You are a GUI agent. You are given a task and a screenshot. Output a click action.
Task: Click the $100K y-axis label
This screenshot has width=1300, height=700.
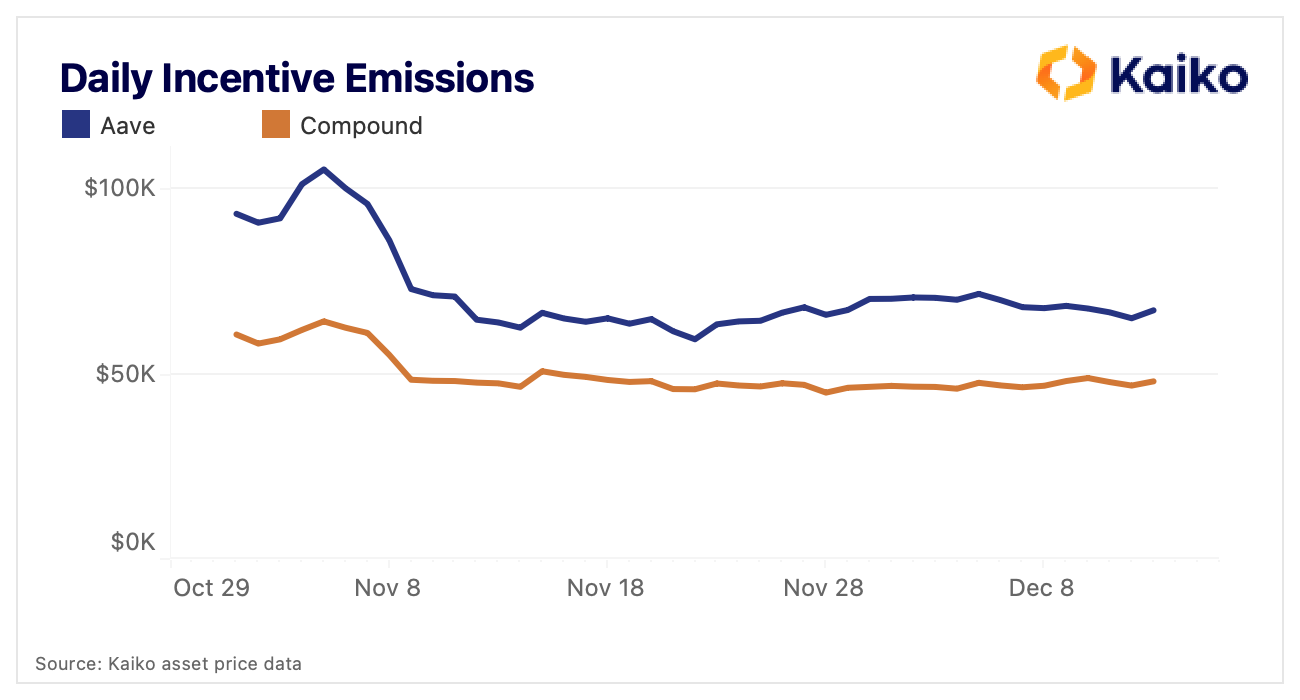pos(117,188)
